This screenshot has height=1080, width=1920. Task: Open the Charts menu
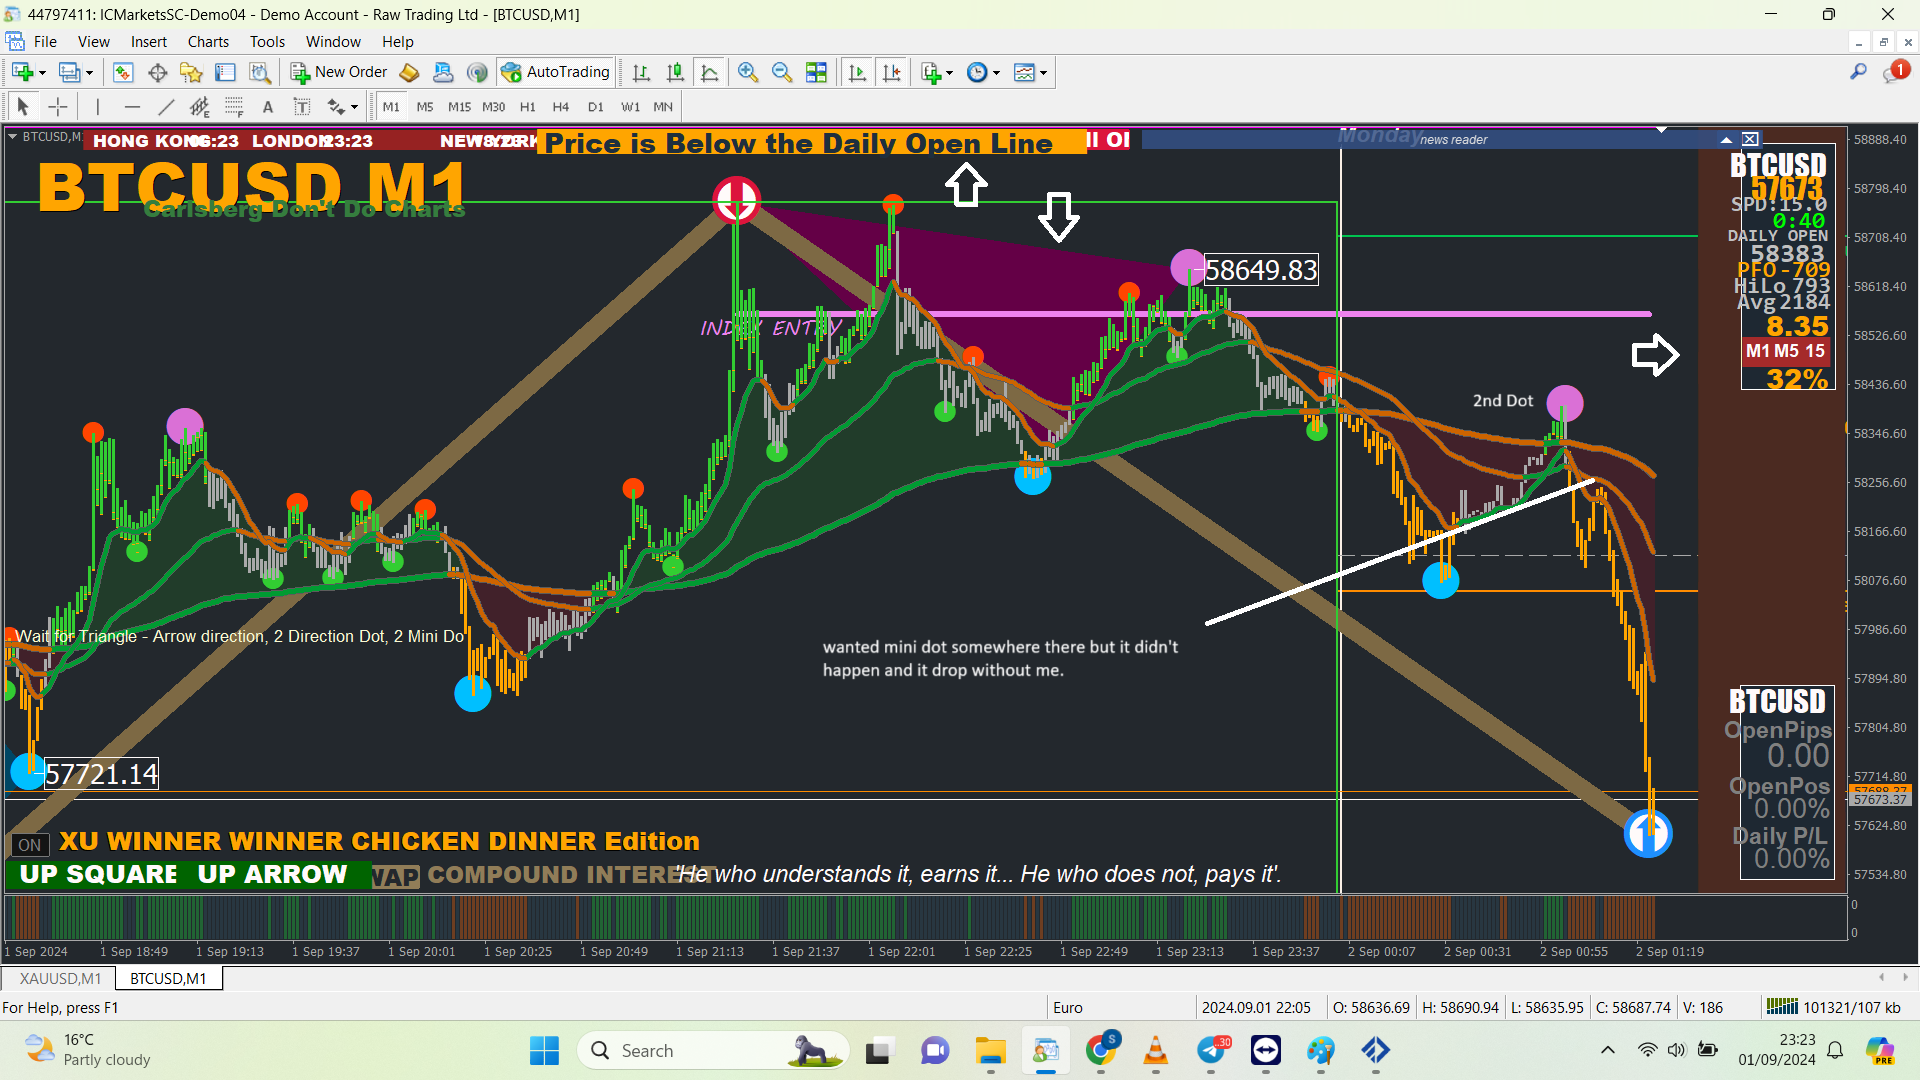(x=208, y=42)
